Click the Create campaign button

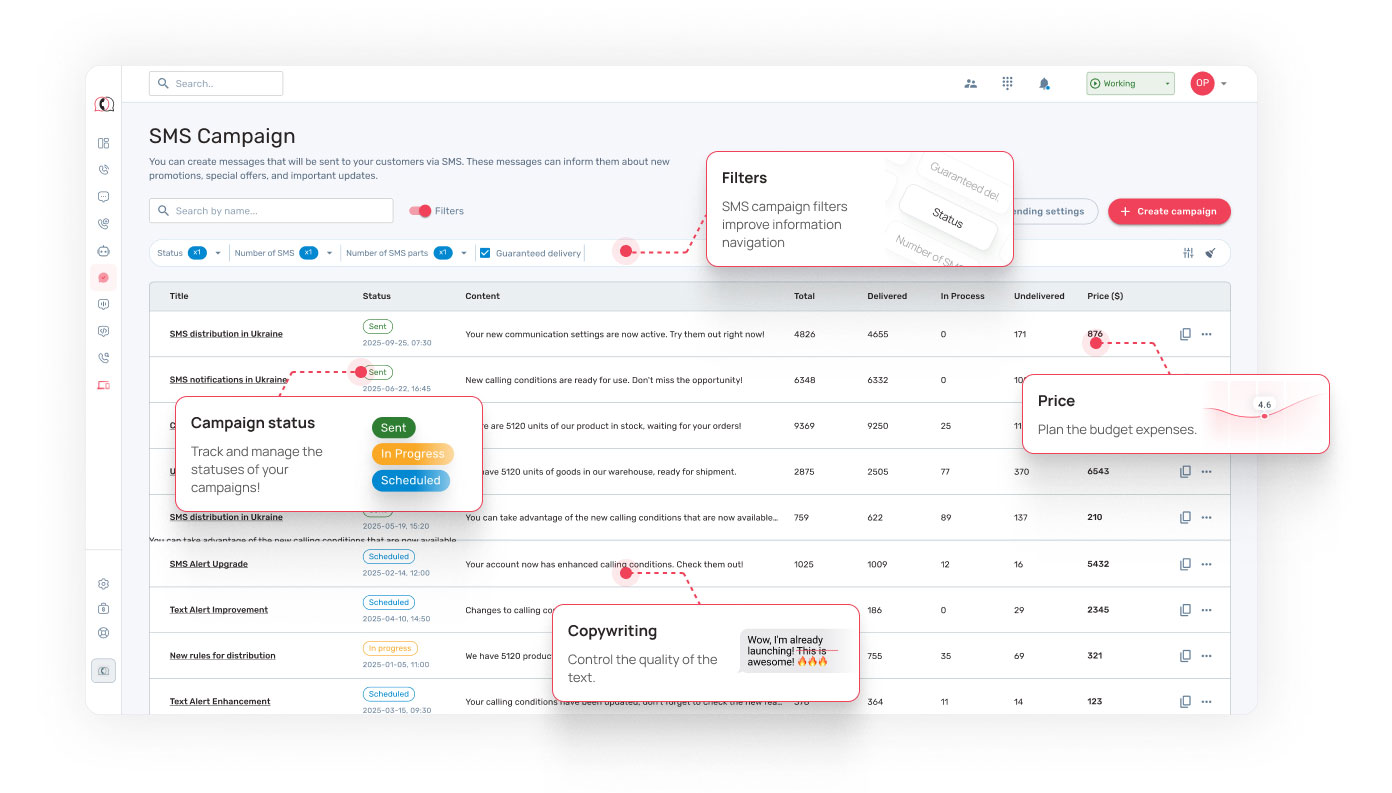pyautogui.click(x=1168, y=211)
